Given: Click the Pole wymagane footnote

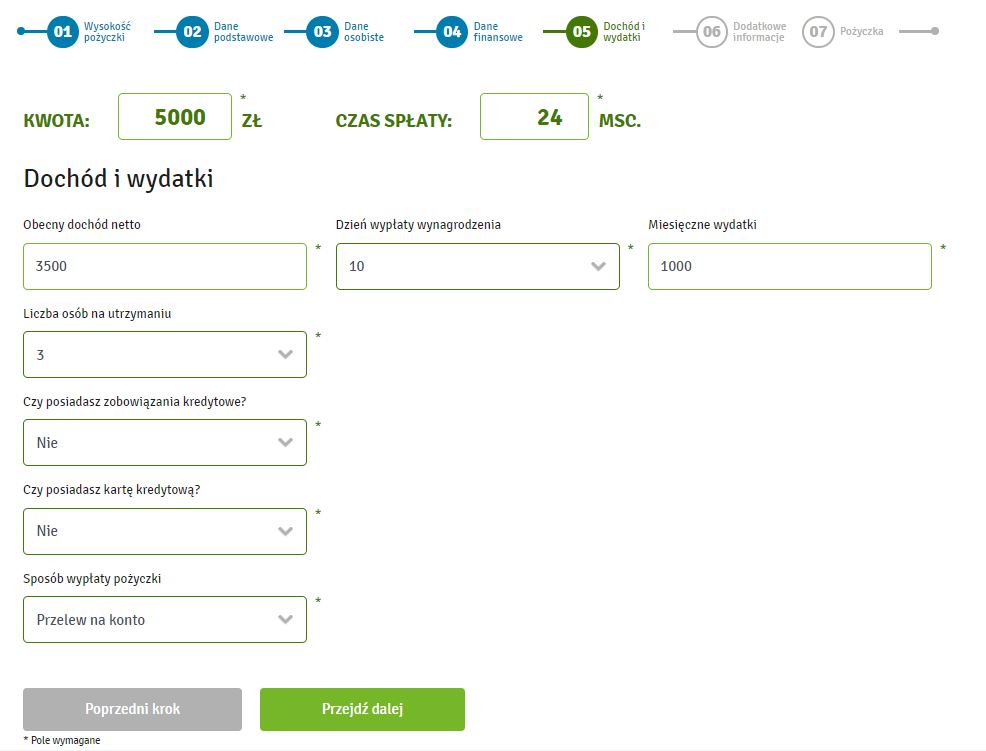Looking at the screenshot, I should pyautogui.click(x=62, y=740).
